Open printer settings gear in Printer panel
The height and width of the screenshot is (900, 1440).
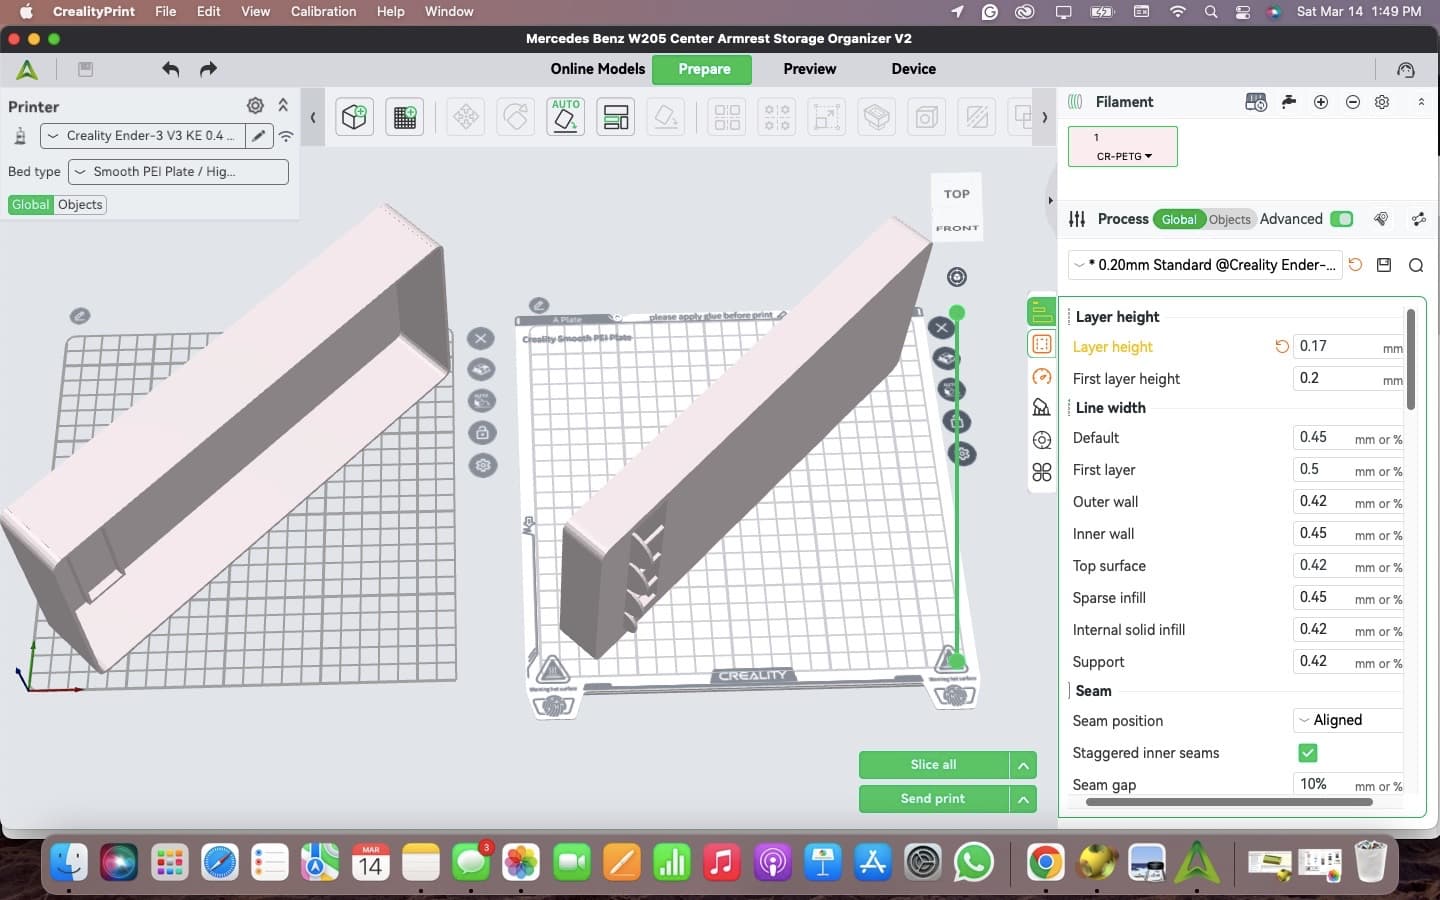(255, 106)
